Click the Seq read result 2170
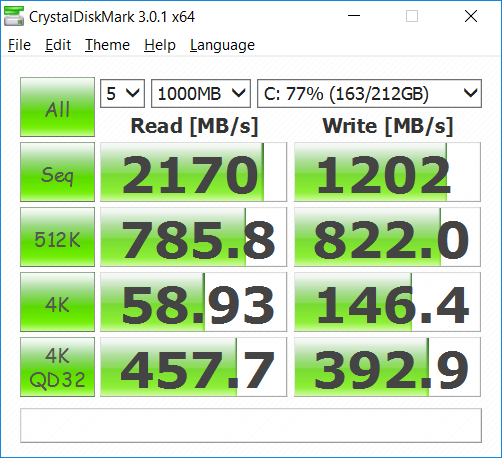 coord(193,172)
